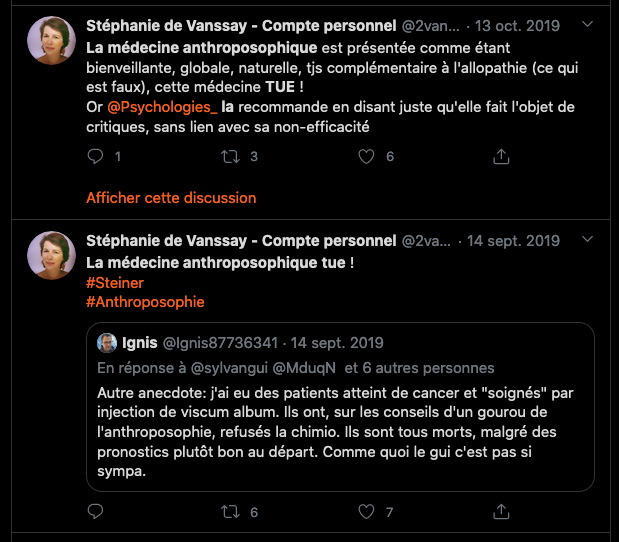This screenshot has width=619, height=542.
Task: Share the 13 oct. 2019 tweet
Action: [501, 157]
